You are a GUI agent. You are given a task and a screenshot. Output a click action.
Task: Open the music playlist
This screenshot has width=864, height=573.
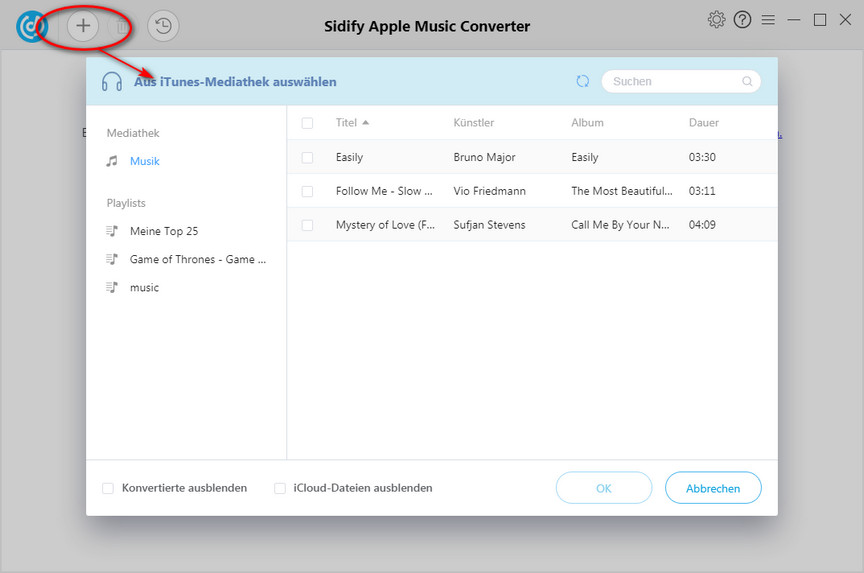click(144, 287)
